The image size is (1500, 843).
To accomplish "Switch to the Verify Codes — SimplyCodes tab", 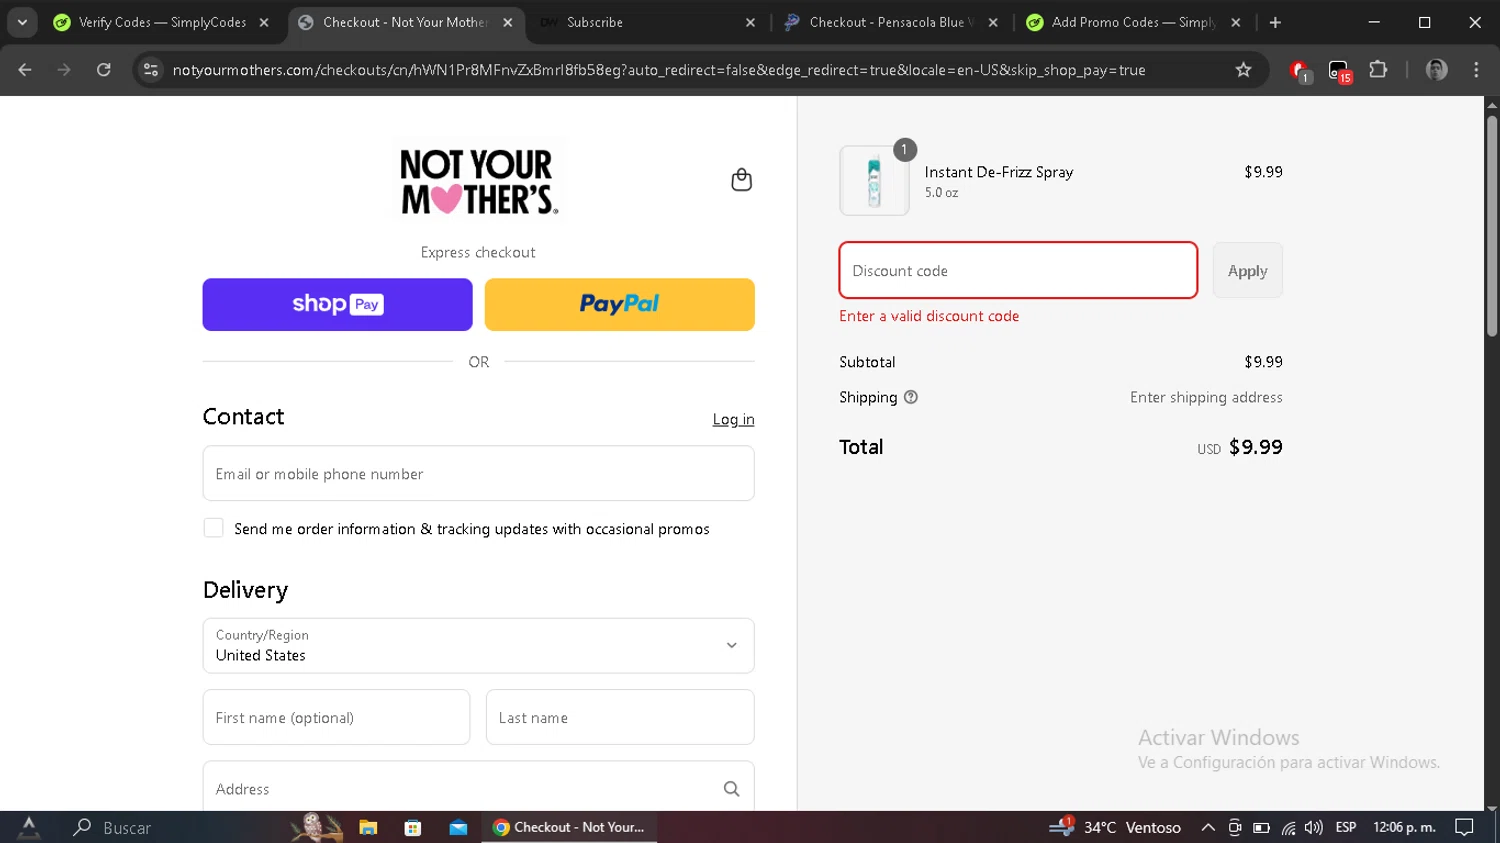I will point(160,22).
